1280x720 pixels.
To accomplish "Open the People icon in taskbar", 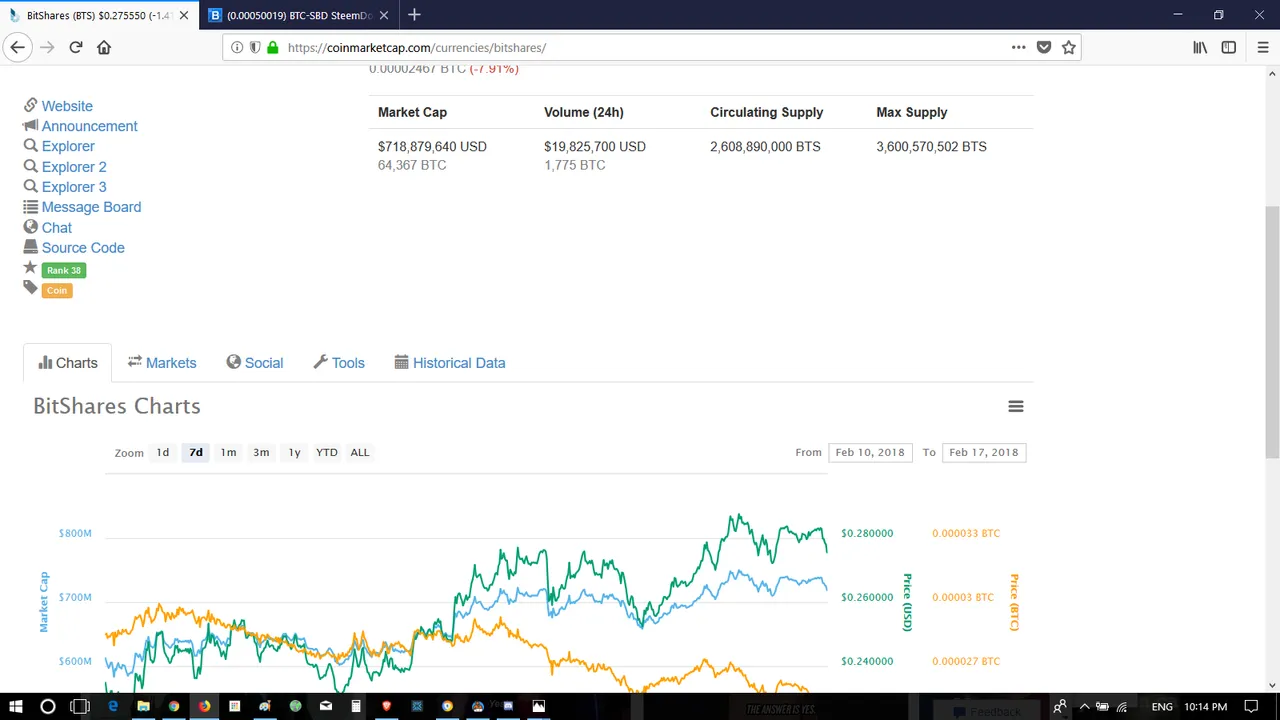I will click(1059, 707).
